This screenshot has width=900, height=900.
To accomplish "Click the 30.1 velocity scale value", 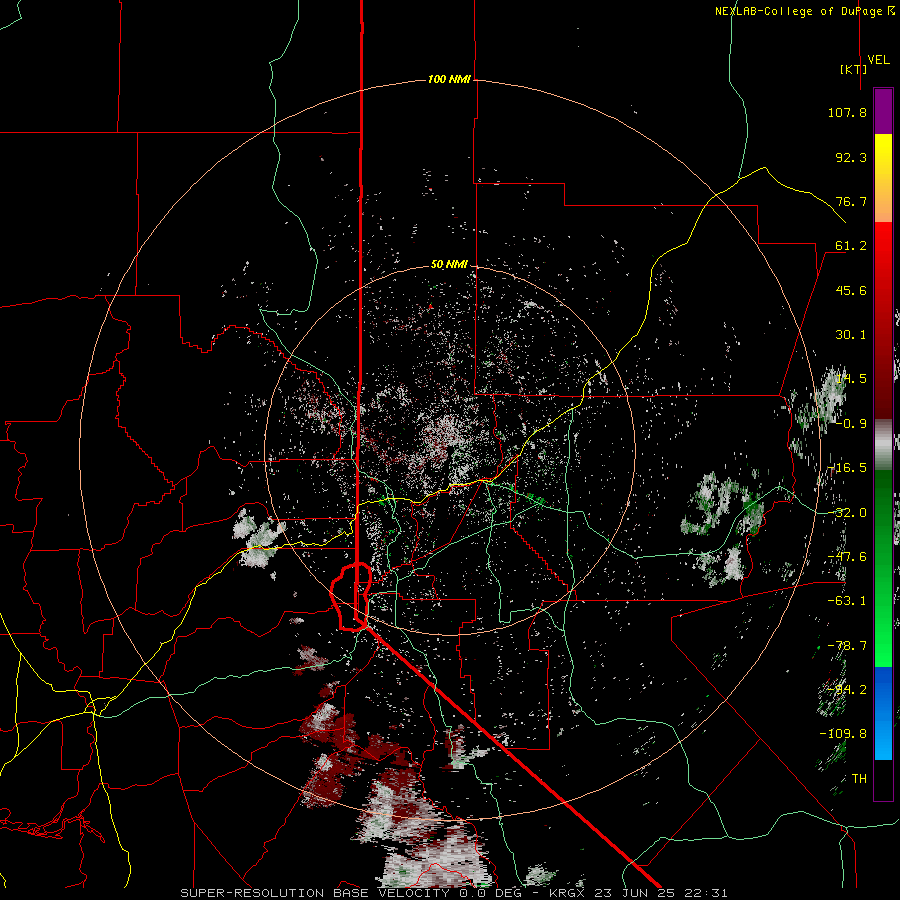I will click(851, 335).
